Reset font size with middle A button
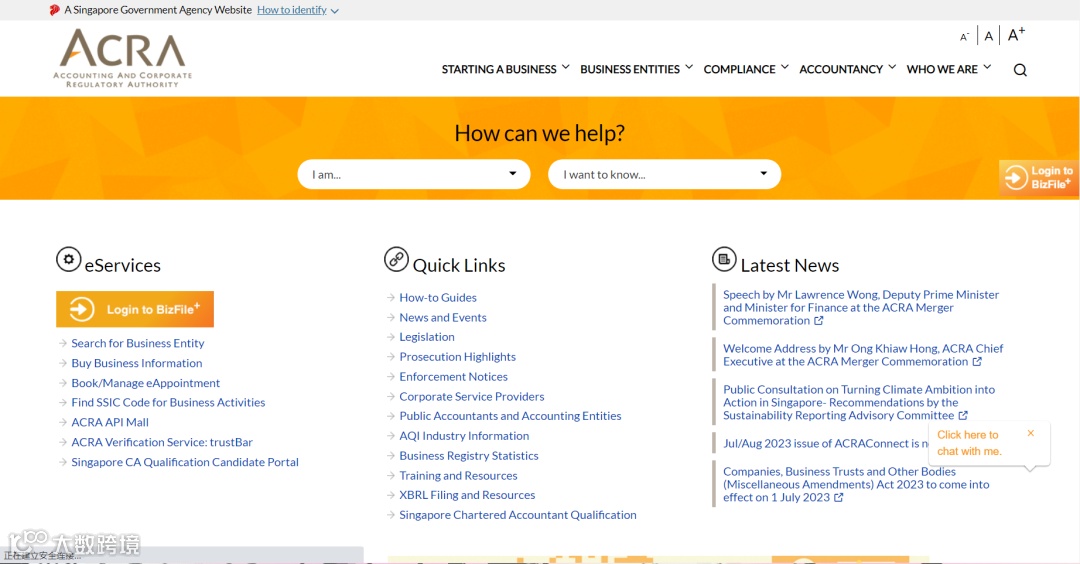 pyautogui.click(x=988, y=36)
